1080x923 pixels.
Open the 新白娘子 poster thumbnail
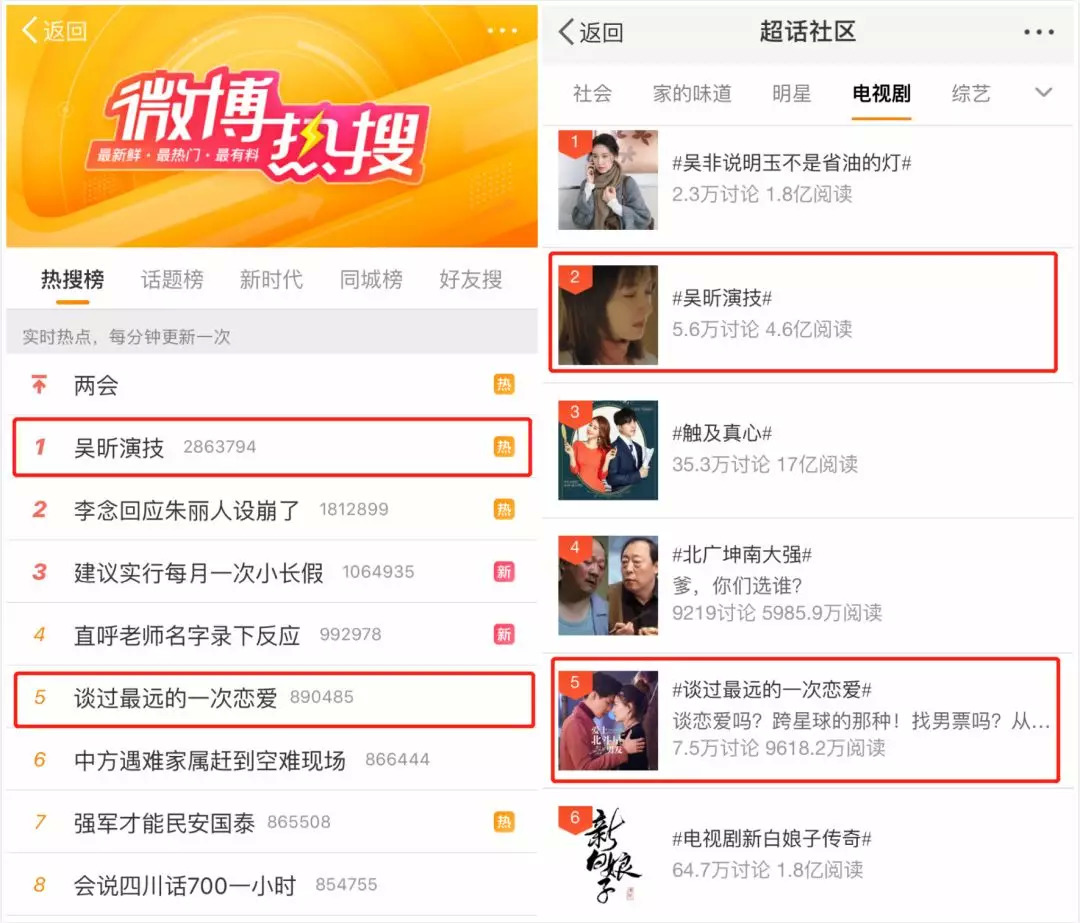point(608,855)
